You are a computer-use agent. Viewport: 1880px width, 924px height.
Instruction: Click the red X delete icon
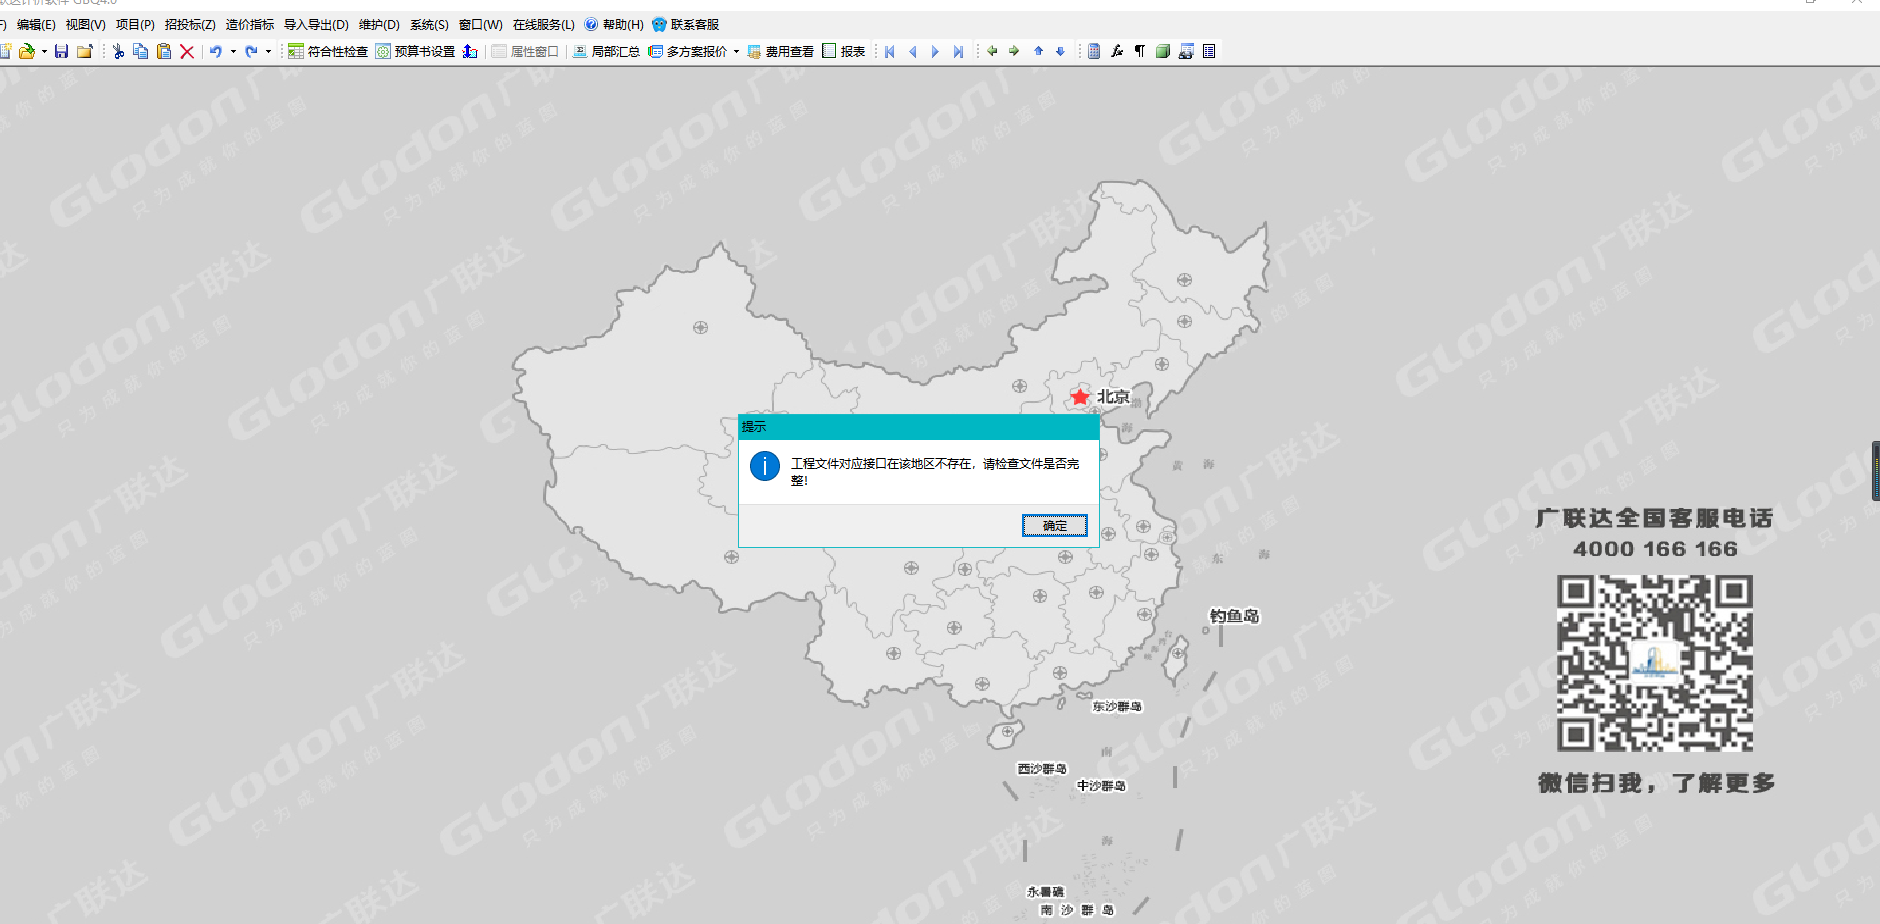click(x=187, y=51)
